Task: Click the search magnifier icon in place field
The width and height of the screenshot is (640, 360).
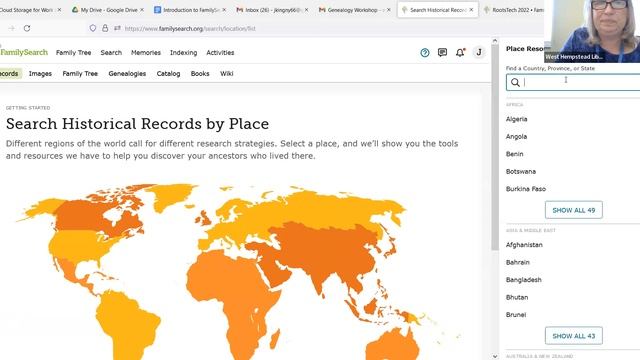Action: point(515,82)
